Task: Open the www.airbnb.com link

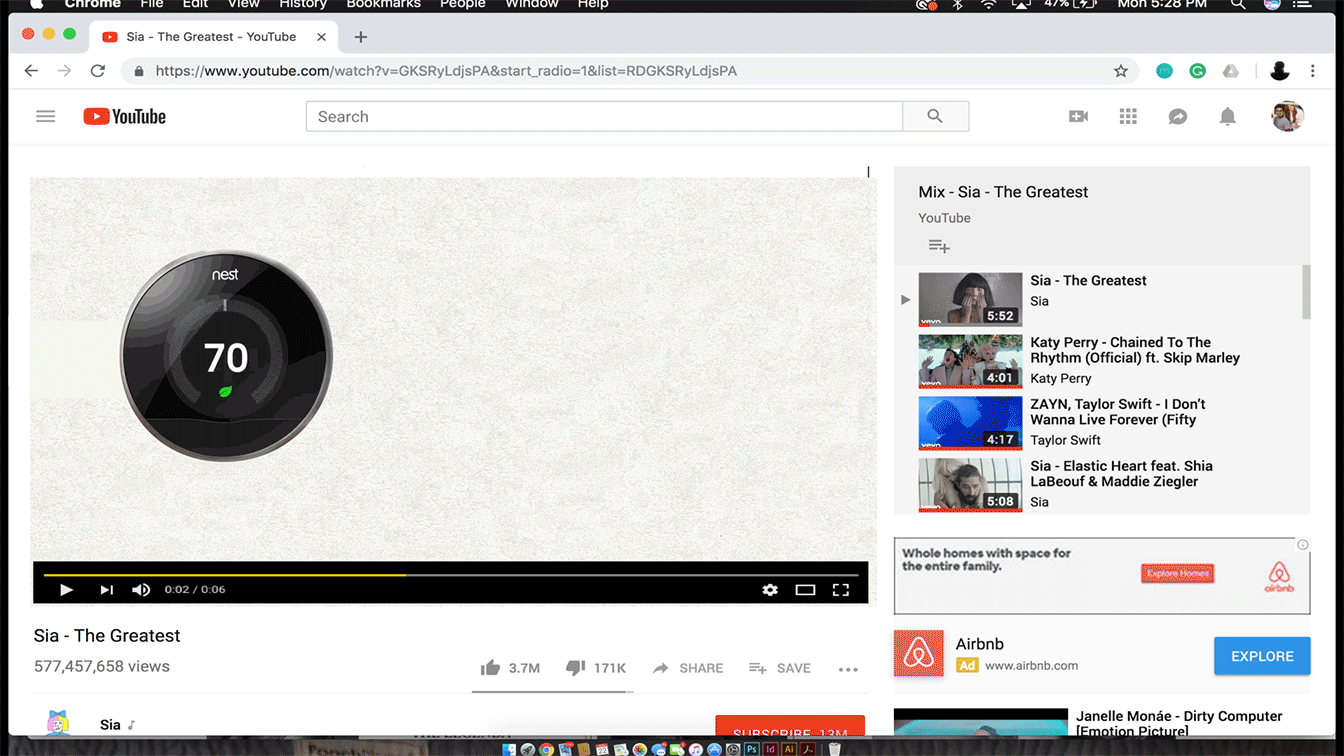Action: tap(1032, 665)
